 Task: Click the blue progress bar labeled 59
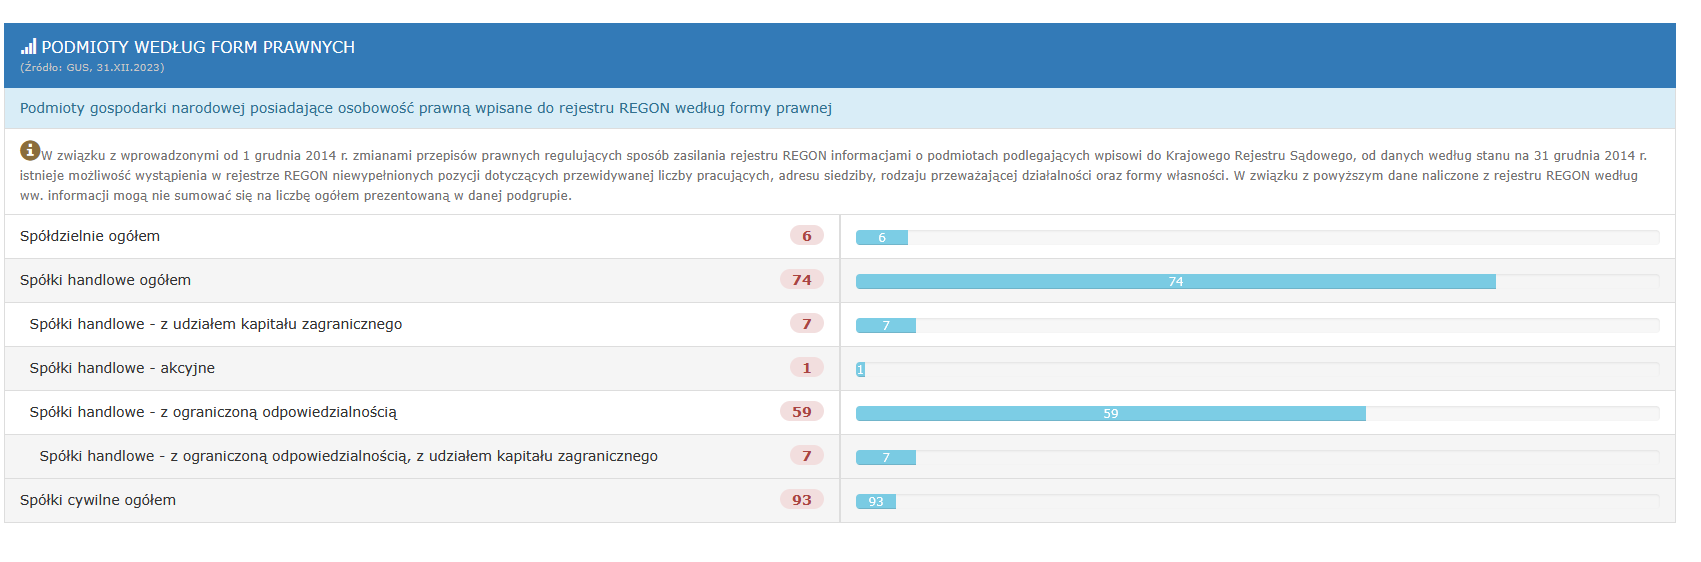[1110, 414]
